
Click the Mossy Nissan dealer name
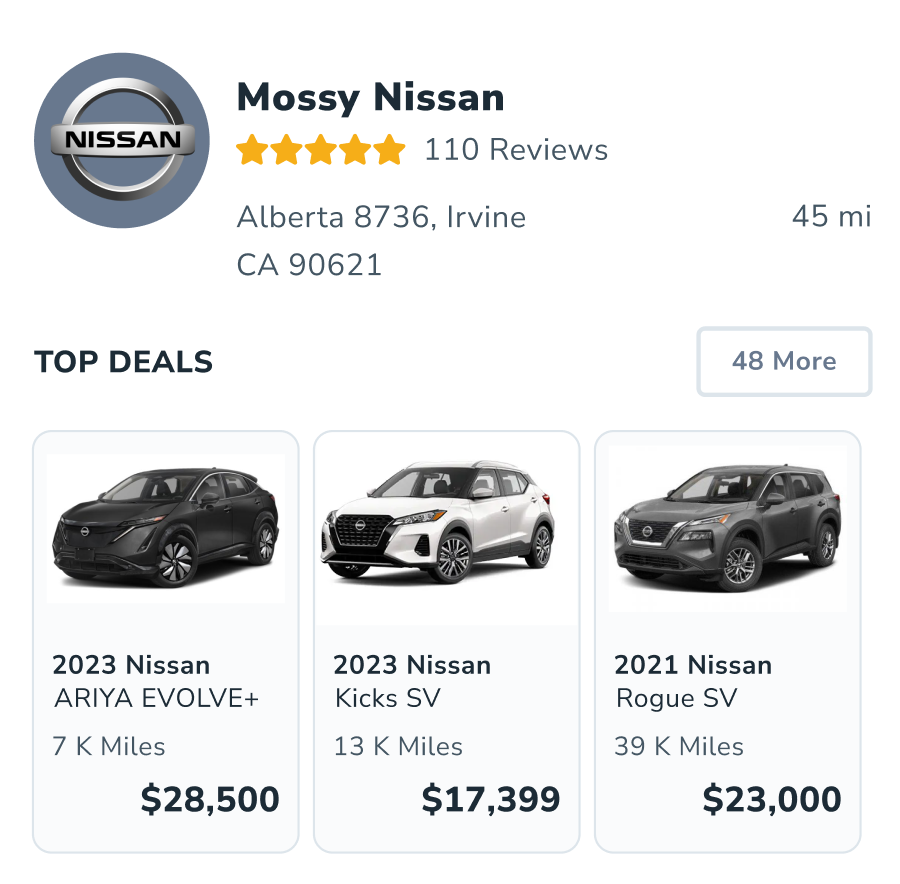tap(370, 98)
